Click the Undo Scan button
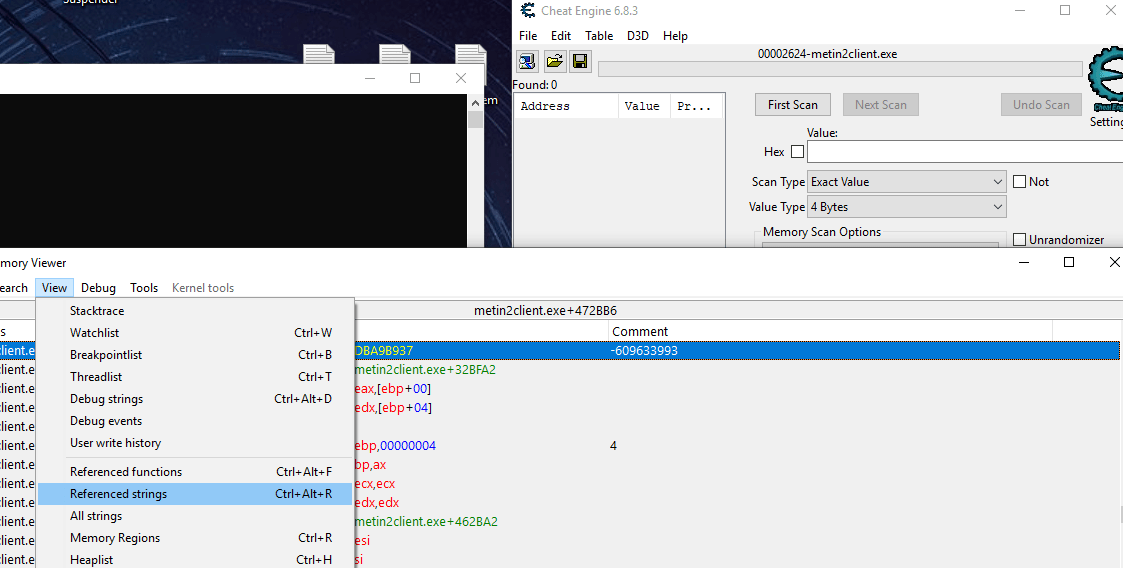The width and height of the screenshot is (1123, 568). click(x=1041, y=105)
